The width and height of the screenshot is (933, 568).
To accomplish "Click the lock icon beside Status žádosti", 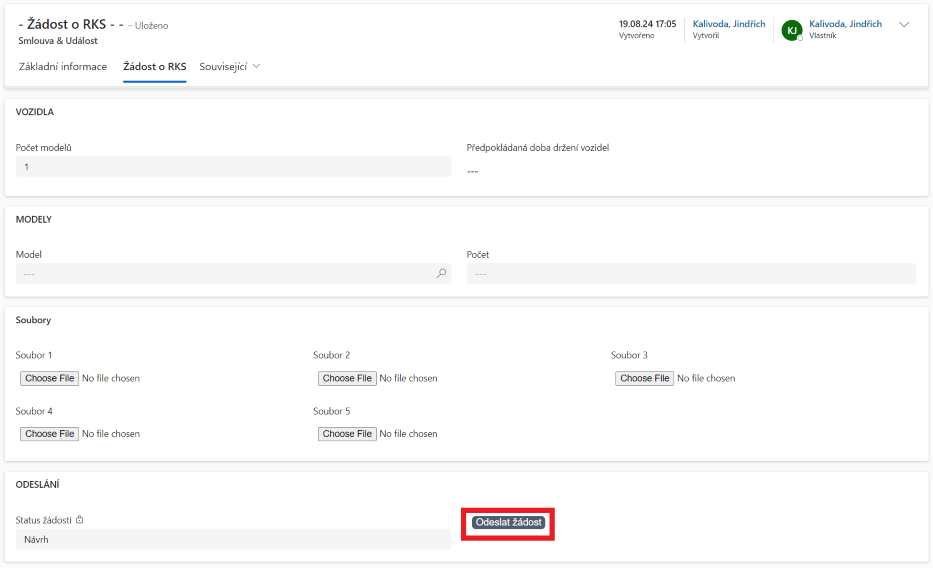I will (80, 520).
